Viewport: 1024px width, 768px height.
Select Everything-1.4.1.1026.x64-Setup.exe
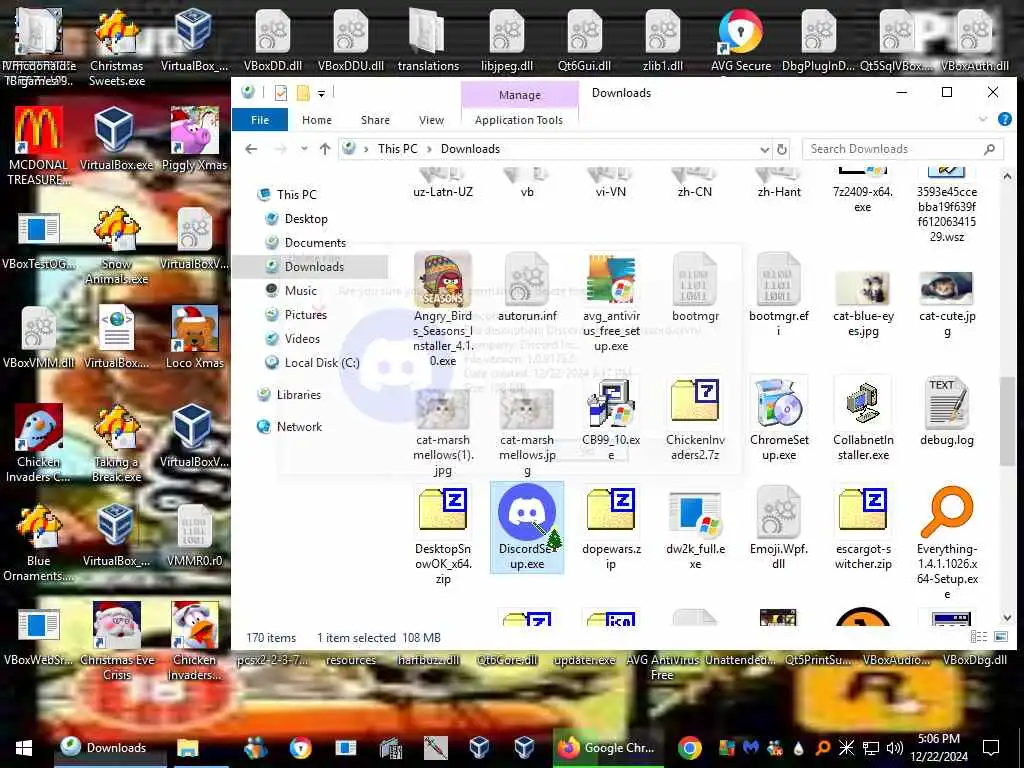click(947, 542)
